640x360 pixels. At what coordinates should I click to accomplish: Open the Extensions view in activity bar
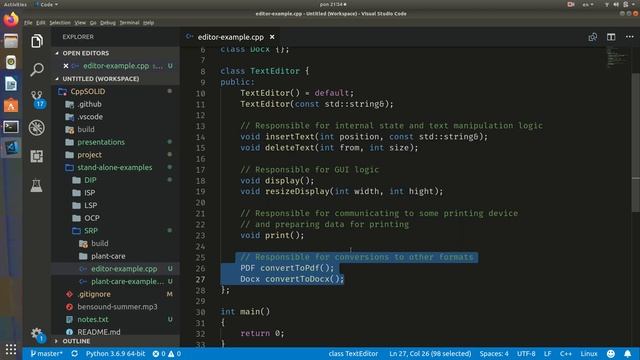tap(37, 156)
